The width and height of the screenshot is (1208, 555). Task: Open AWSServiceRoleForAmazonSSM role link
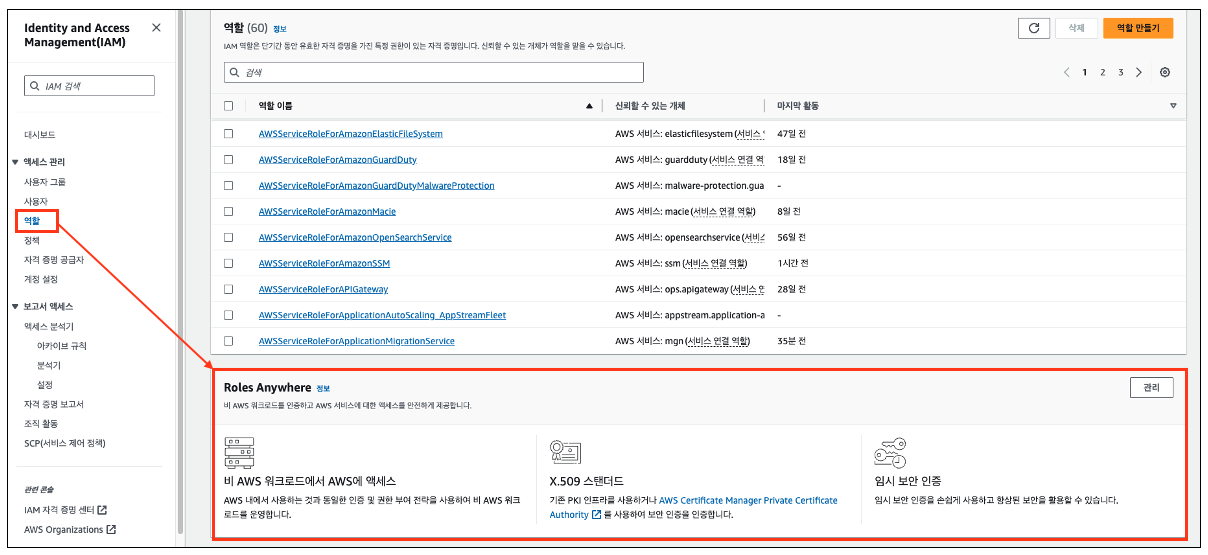(324, 263)
